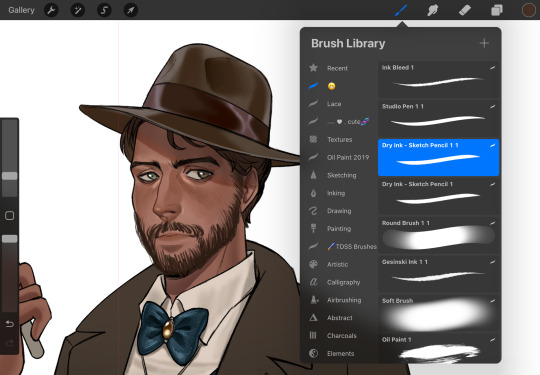Open the Inking brush set
Viewport: 540px width, 375px height.
[336, 193]
